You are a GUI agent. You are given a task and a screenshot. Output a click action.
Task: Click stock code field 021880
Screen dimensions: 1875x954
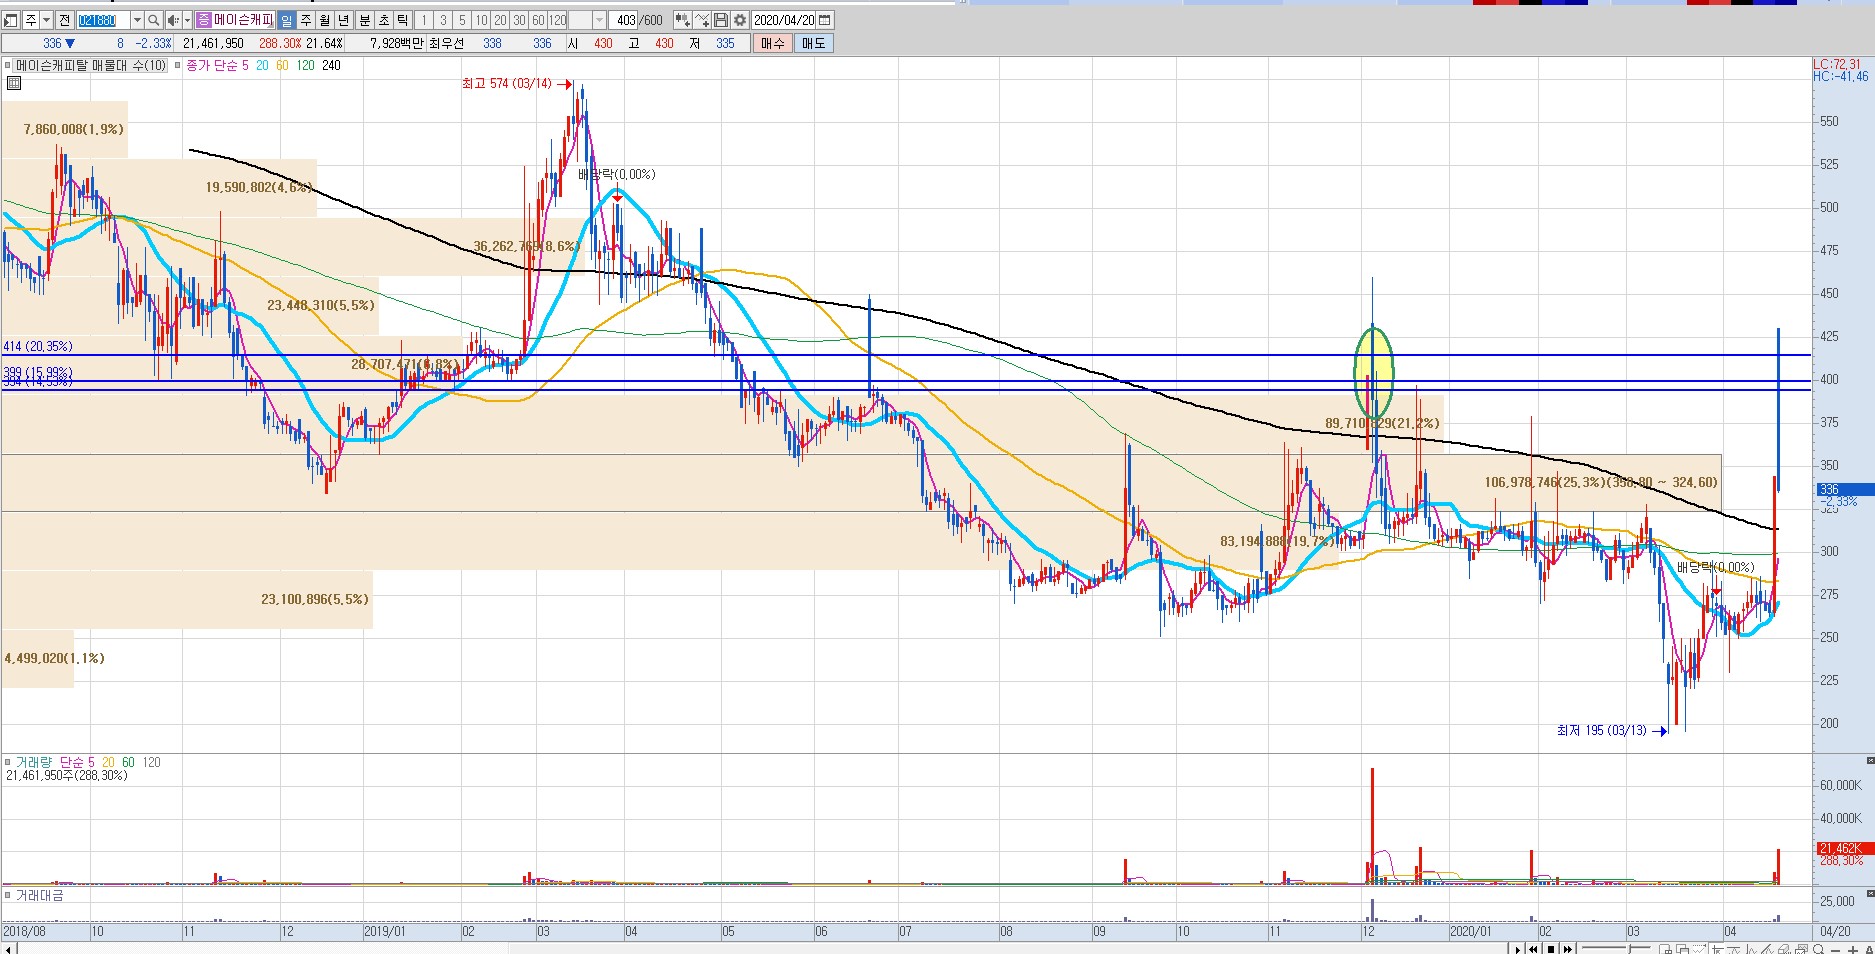point(103,20)
